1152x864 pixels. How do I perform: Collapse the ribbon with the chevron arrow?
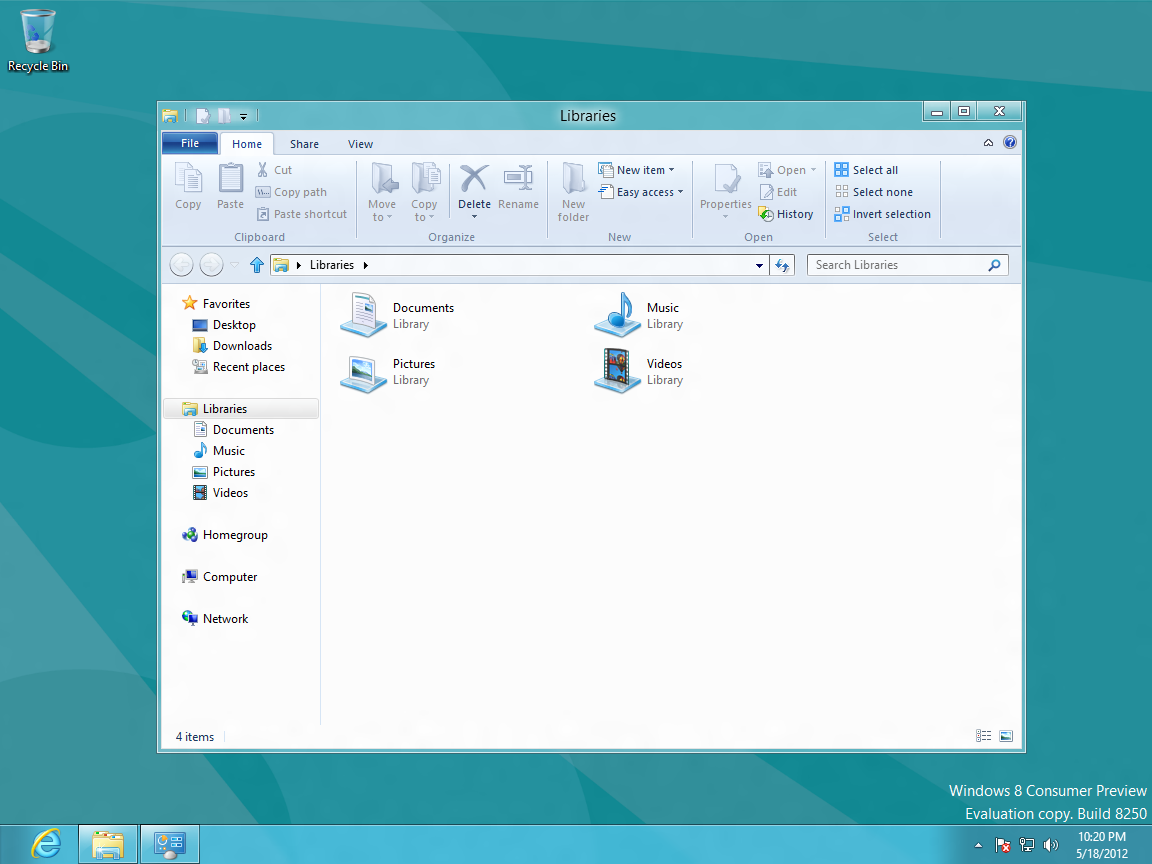989,143
